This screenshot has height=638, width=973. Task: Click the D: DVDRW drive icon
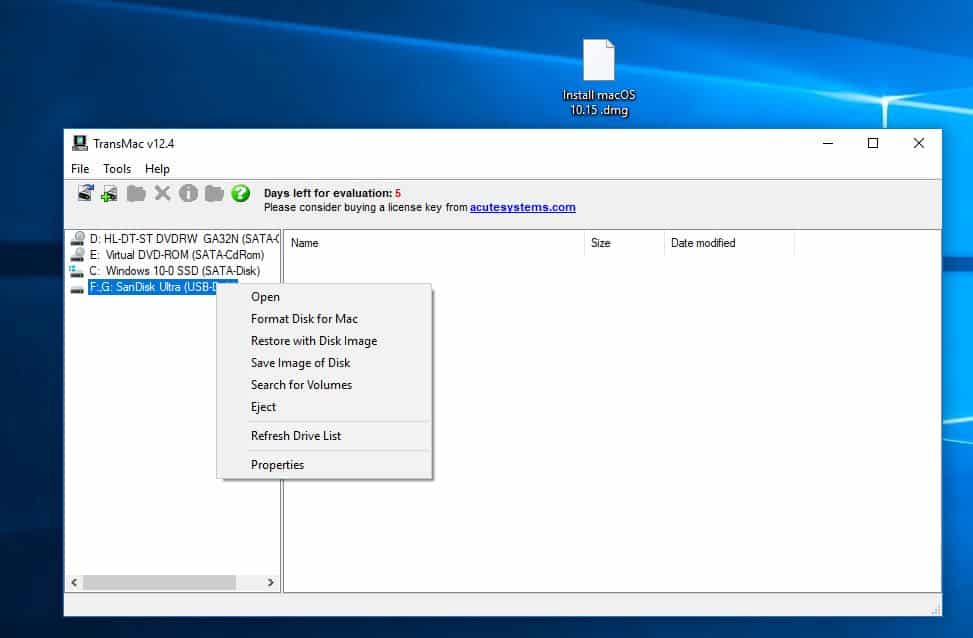(x=78, y=238)
